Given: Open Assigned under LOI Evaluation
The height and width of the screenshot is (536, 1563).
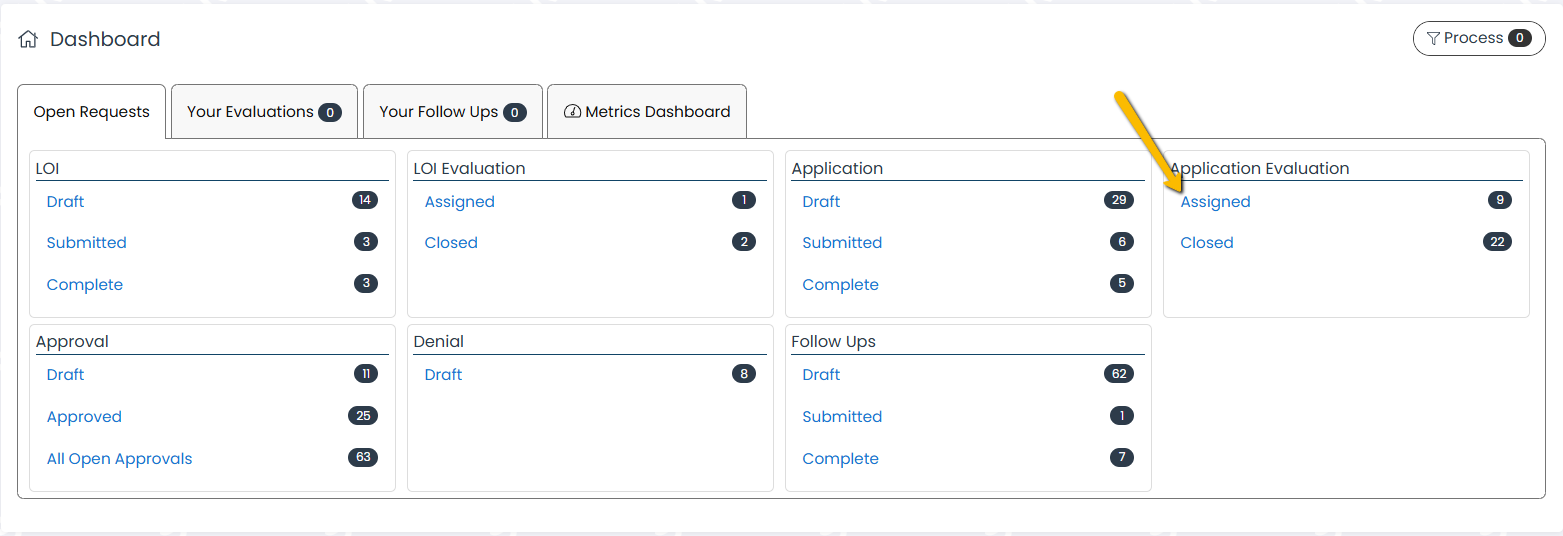Looking at the screenshot, I should click(460, 202).
